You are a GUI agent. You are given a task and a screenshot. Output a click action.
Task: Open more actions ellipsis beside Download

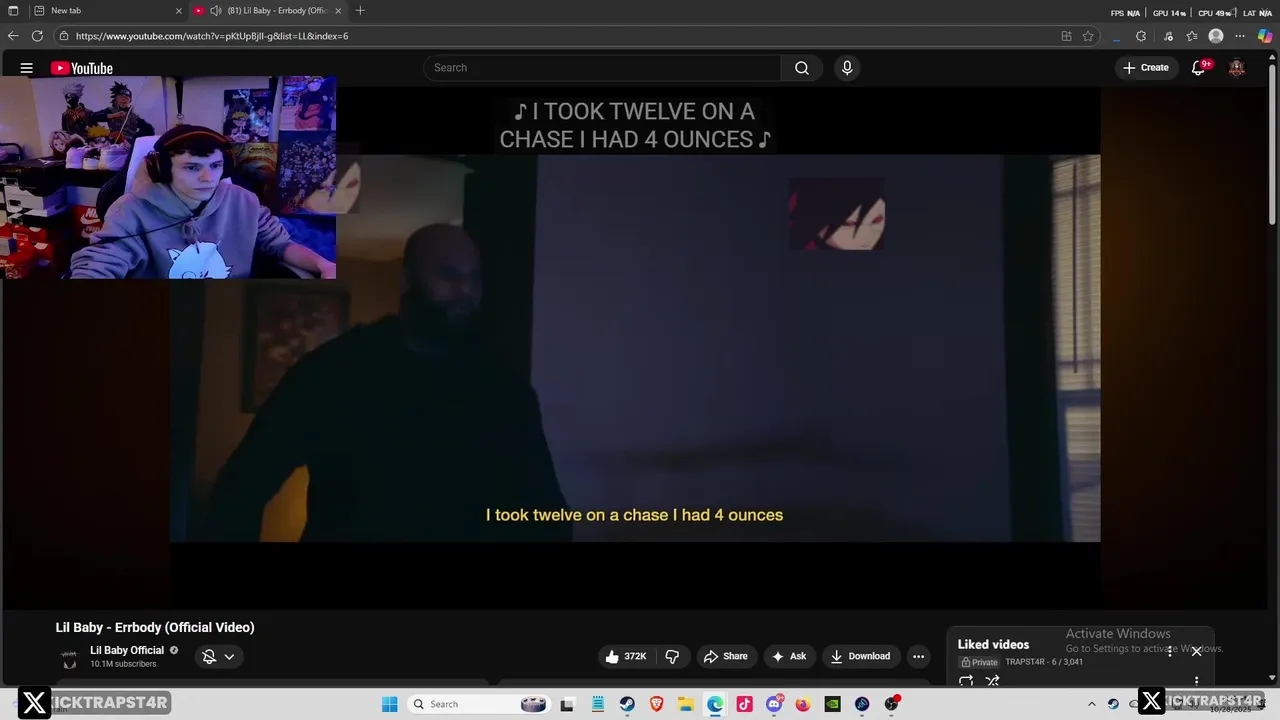coord(918,656)
